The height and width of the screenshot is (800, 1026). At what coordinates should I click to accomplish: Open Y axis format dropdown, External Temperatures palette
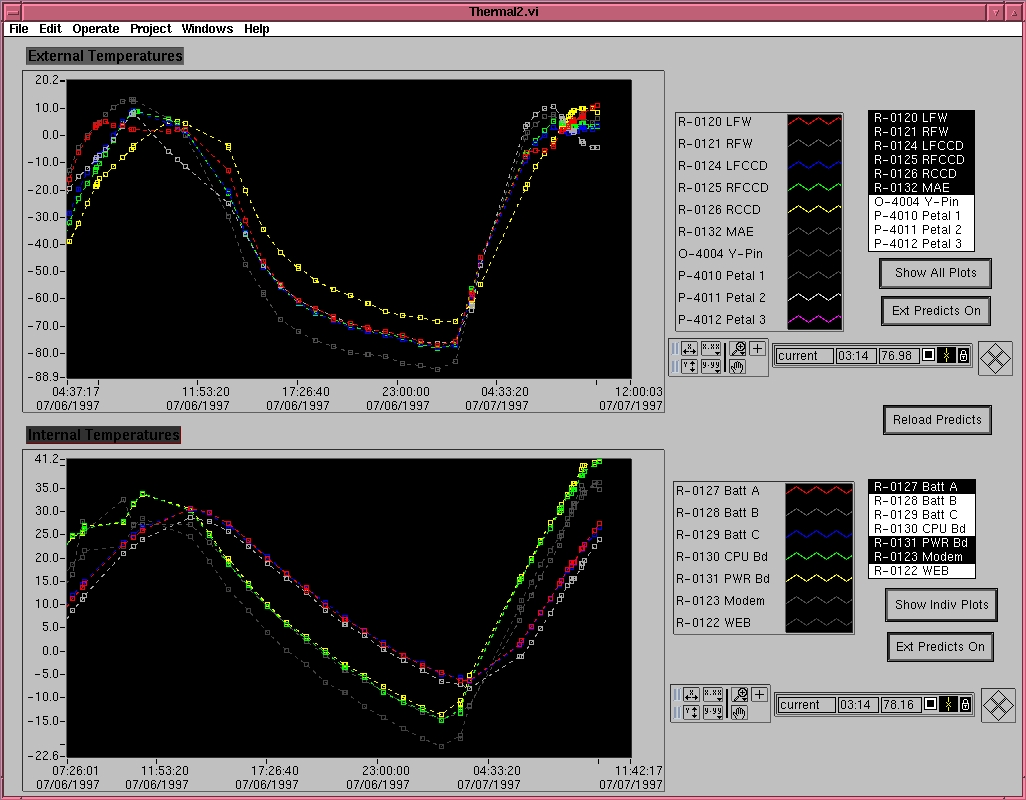tap(712, 367)
